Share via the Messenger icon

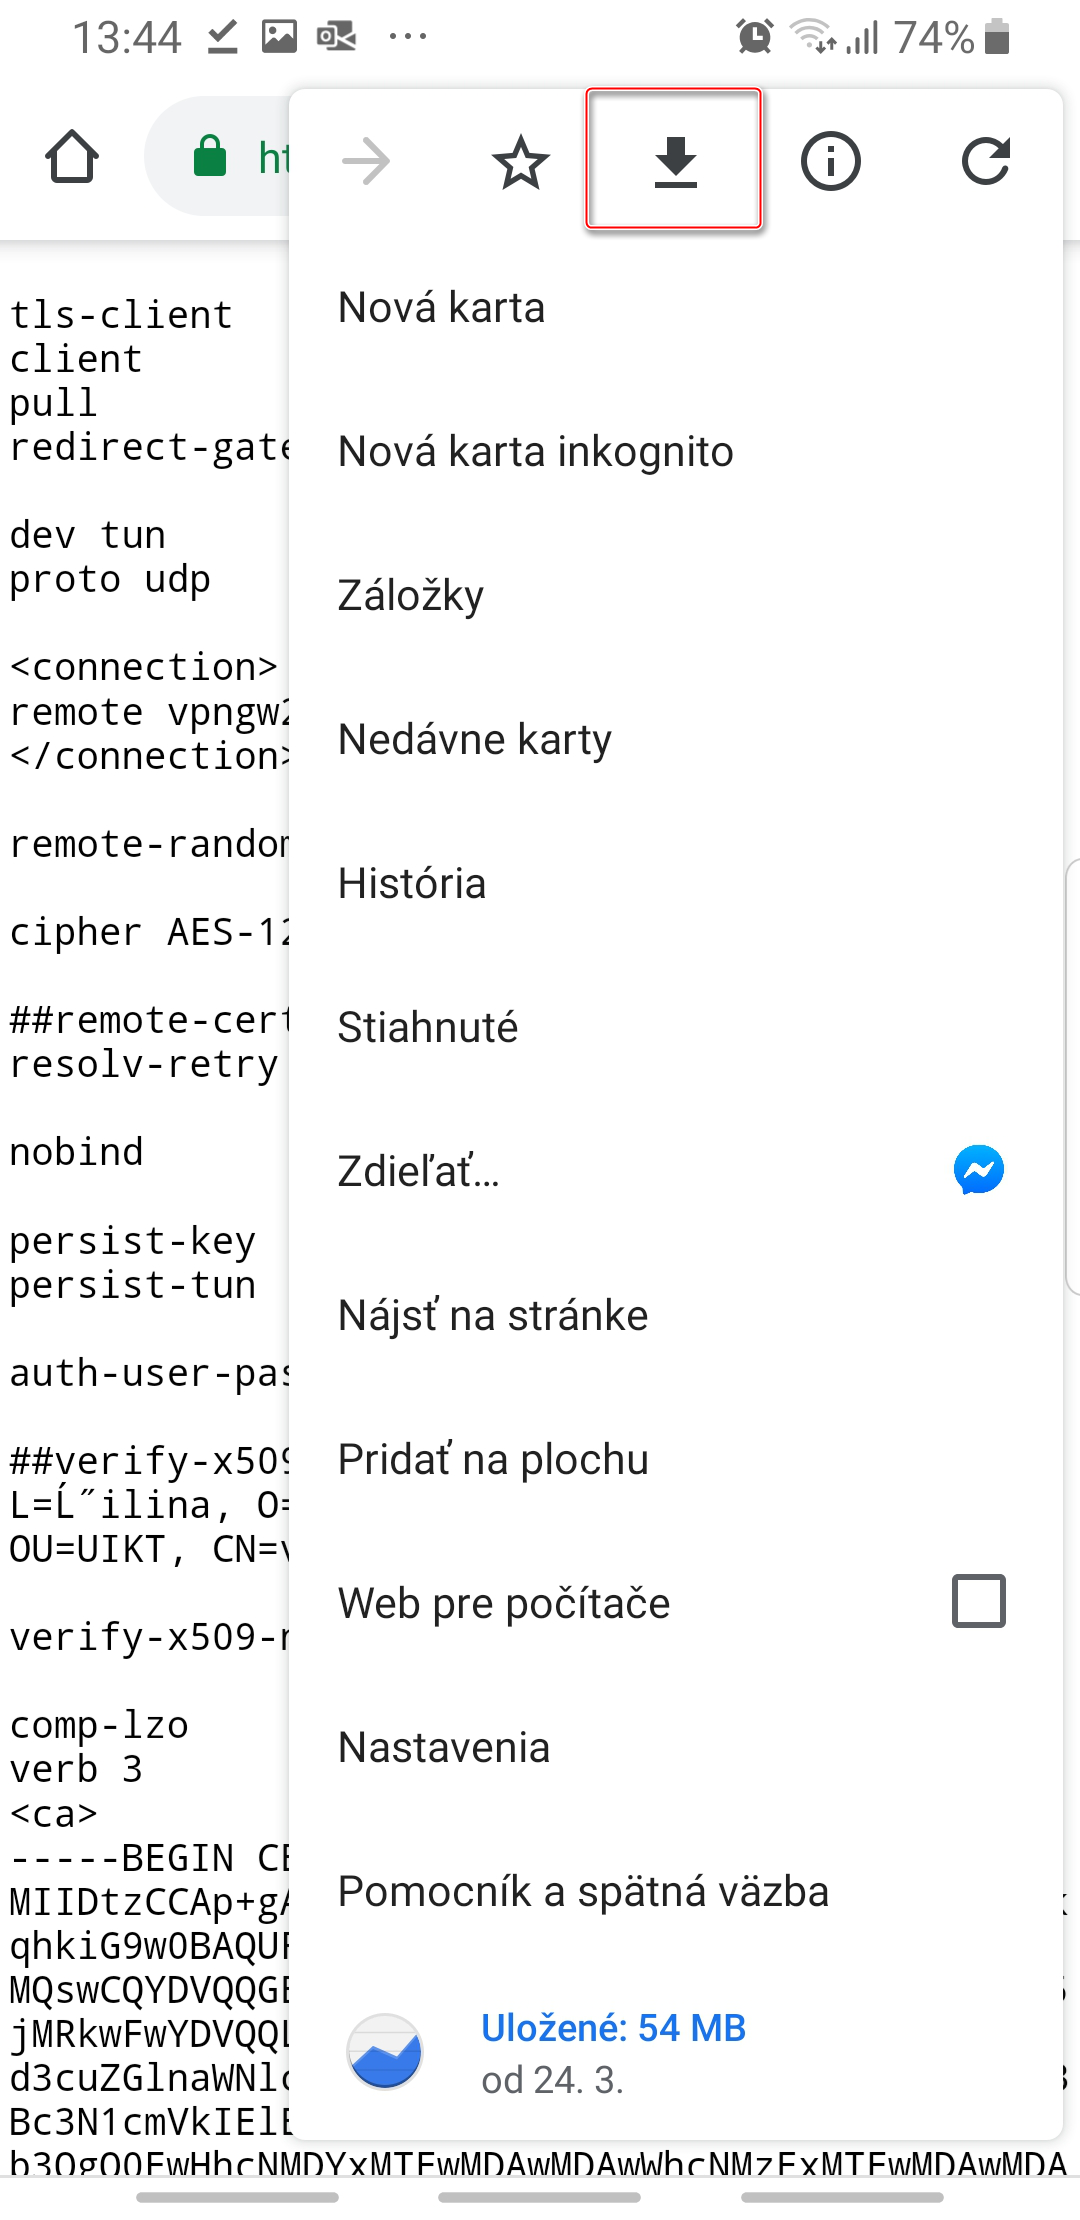[x=978, y=1170]
